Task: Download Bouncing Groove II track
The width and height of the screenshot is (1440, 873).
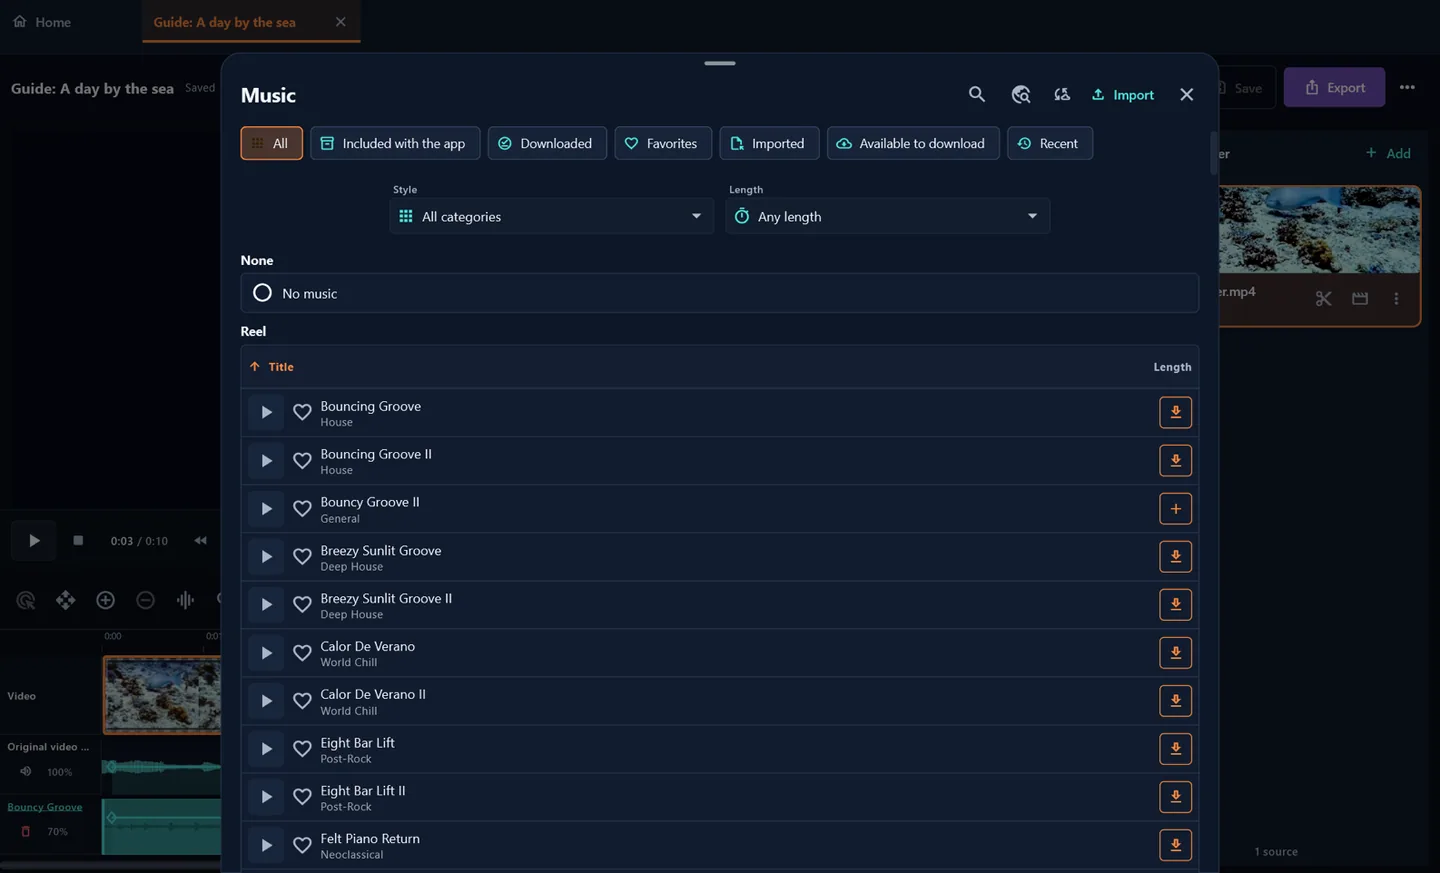Action: coord(1175,460)
